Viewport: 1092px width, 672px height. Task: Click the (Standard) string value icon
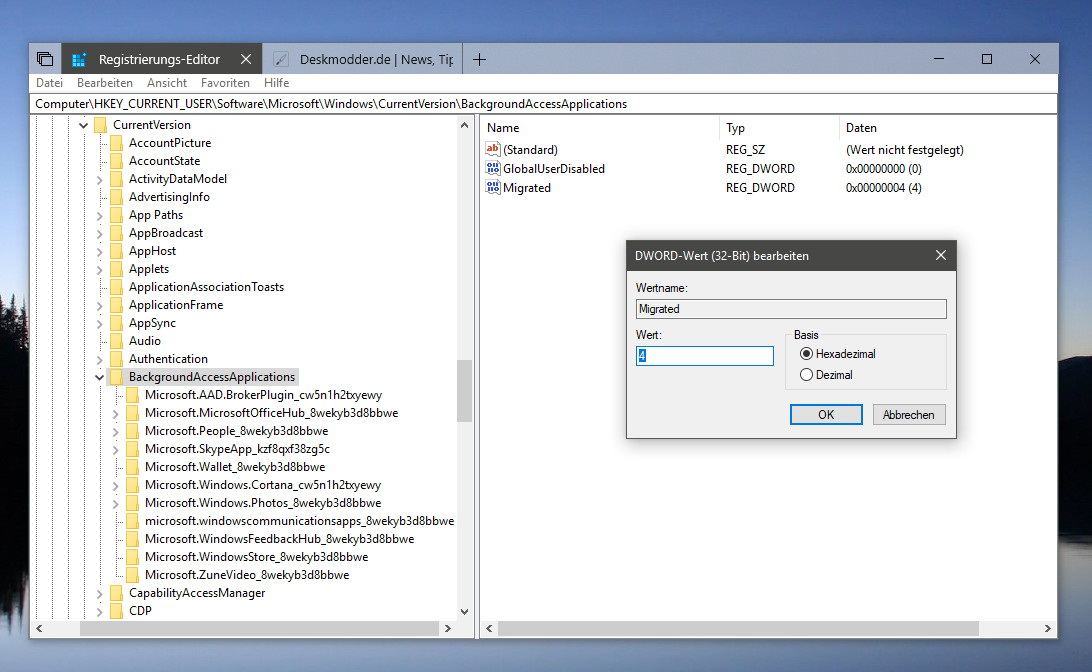pyautogui.click(x=493, y=149)
